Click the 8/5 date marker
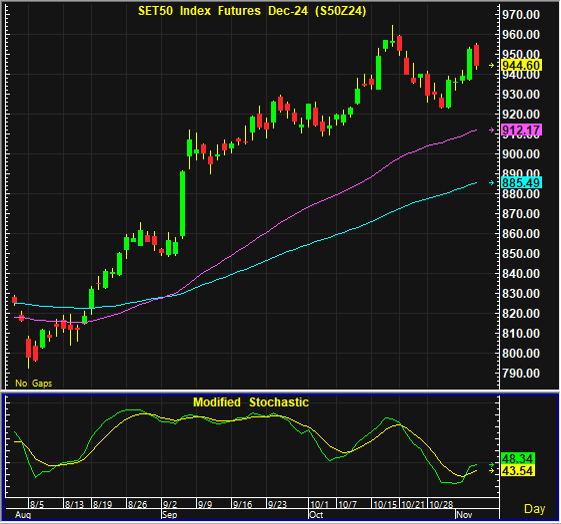The image size is (561, 524). tap(37, 504)
